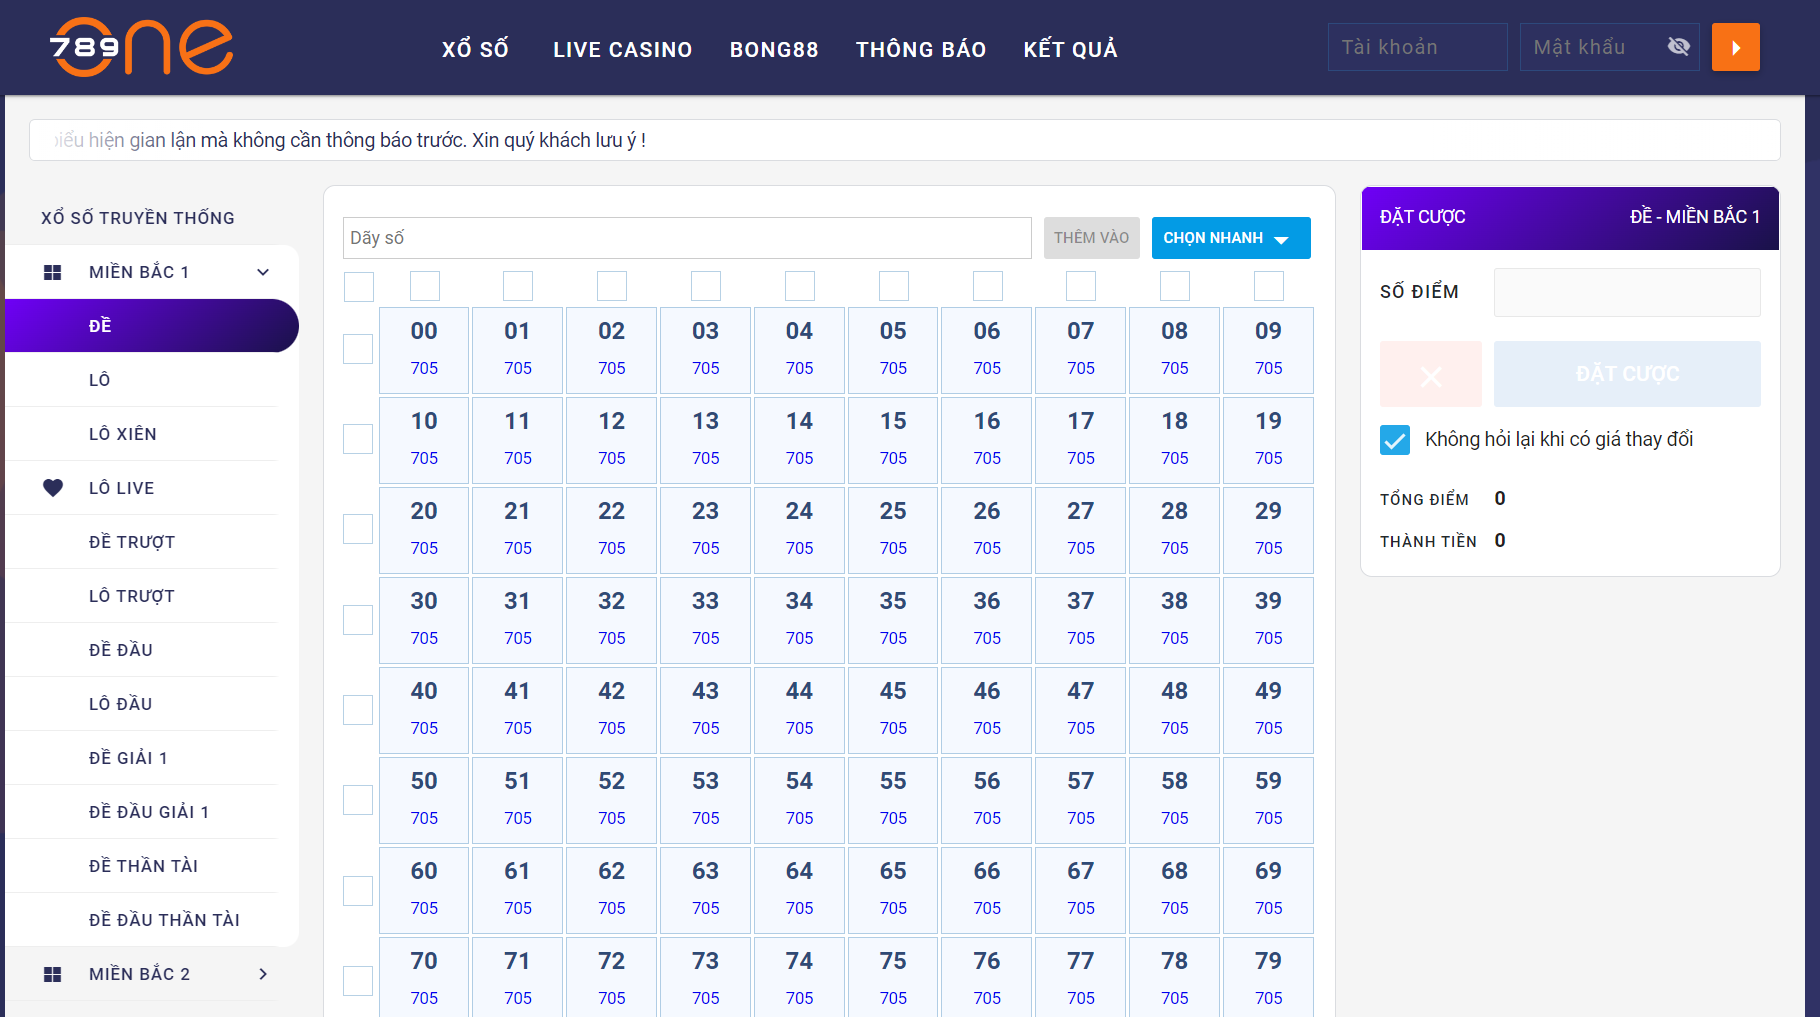The image size is (1820, 1017).
Task: Uncheck 'Không hỏi lại khi có giá thay đổi'
Action: point(1395,440)
